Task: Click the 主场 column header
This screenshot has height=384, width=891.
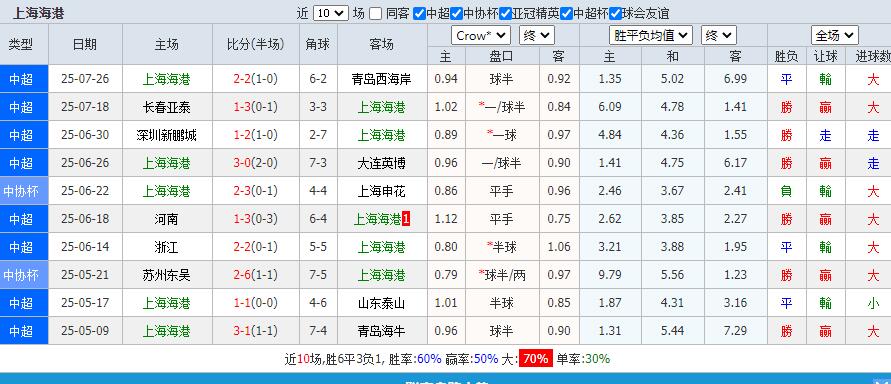Action: [x=167, y=44]
